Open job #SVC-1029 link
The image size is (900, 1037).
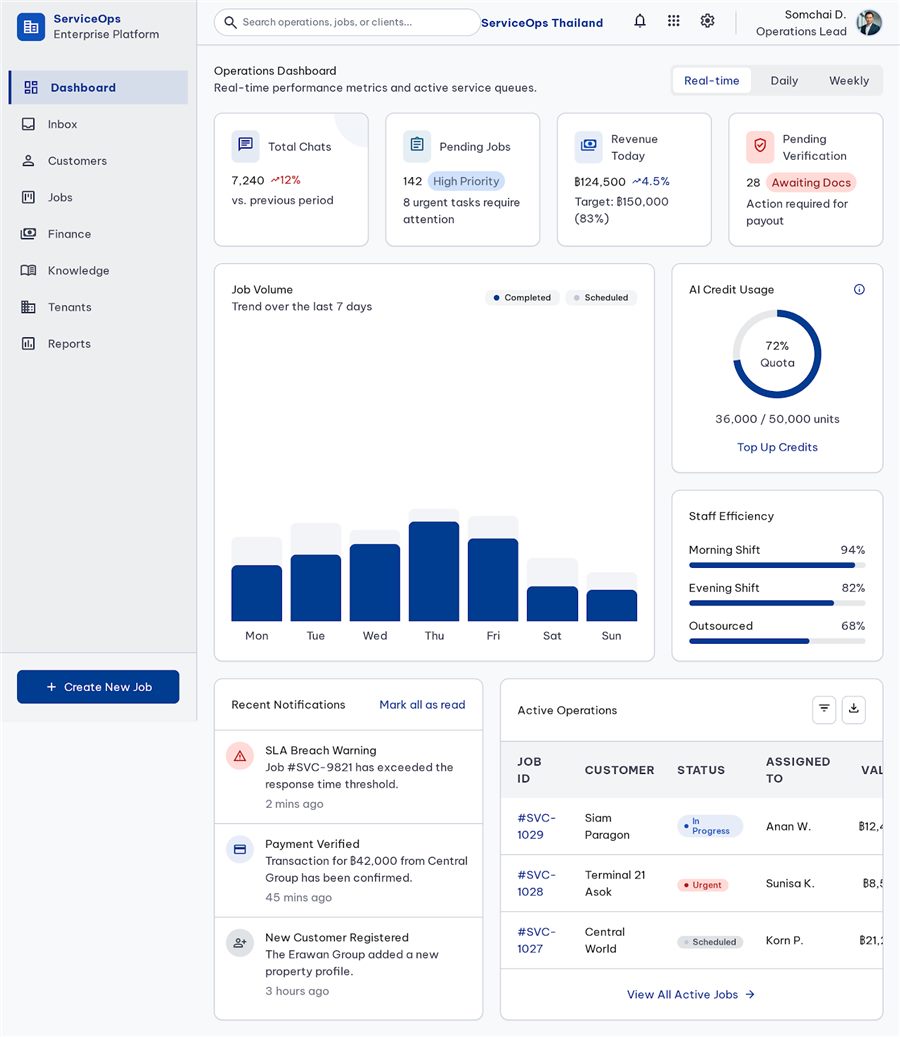(536, 826)
